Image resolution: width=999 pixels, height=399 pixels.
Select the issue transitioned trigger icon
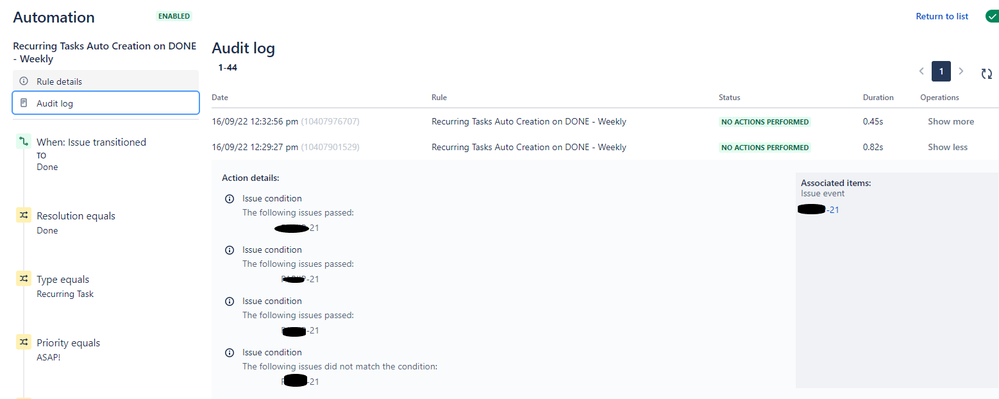[x=24, y=142]
